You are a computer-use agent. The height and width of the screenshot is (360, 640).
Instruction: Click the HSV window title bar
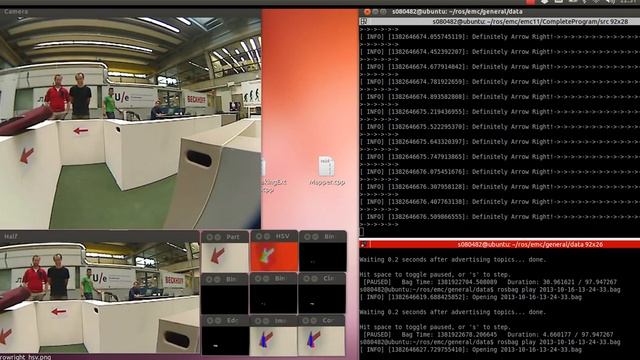274,237
